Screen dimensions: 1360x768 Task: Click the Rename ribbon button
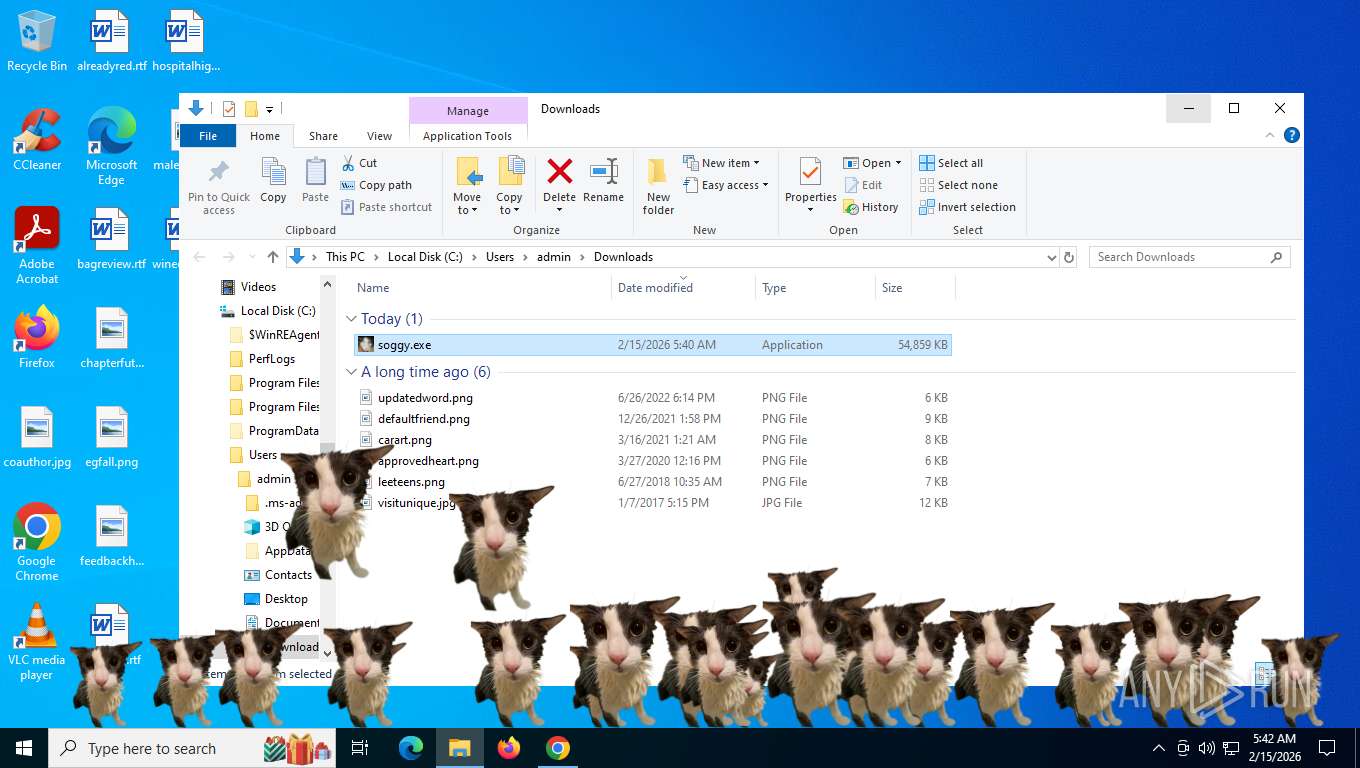point(603,181)
